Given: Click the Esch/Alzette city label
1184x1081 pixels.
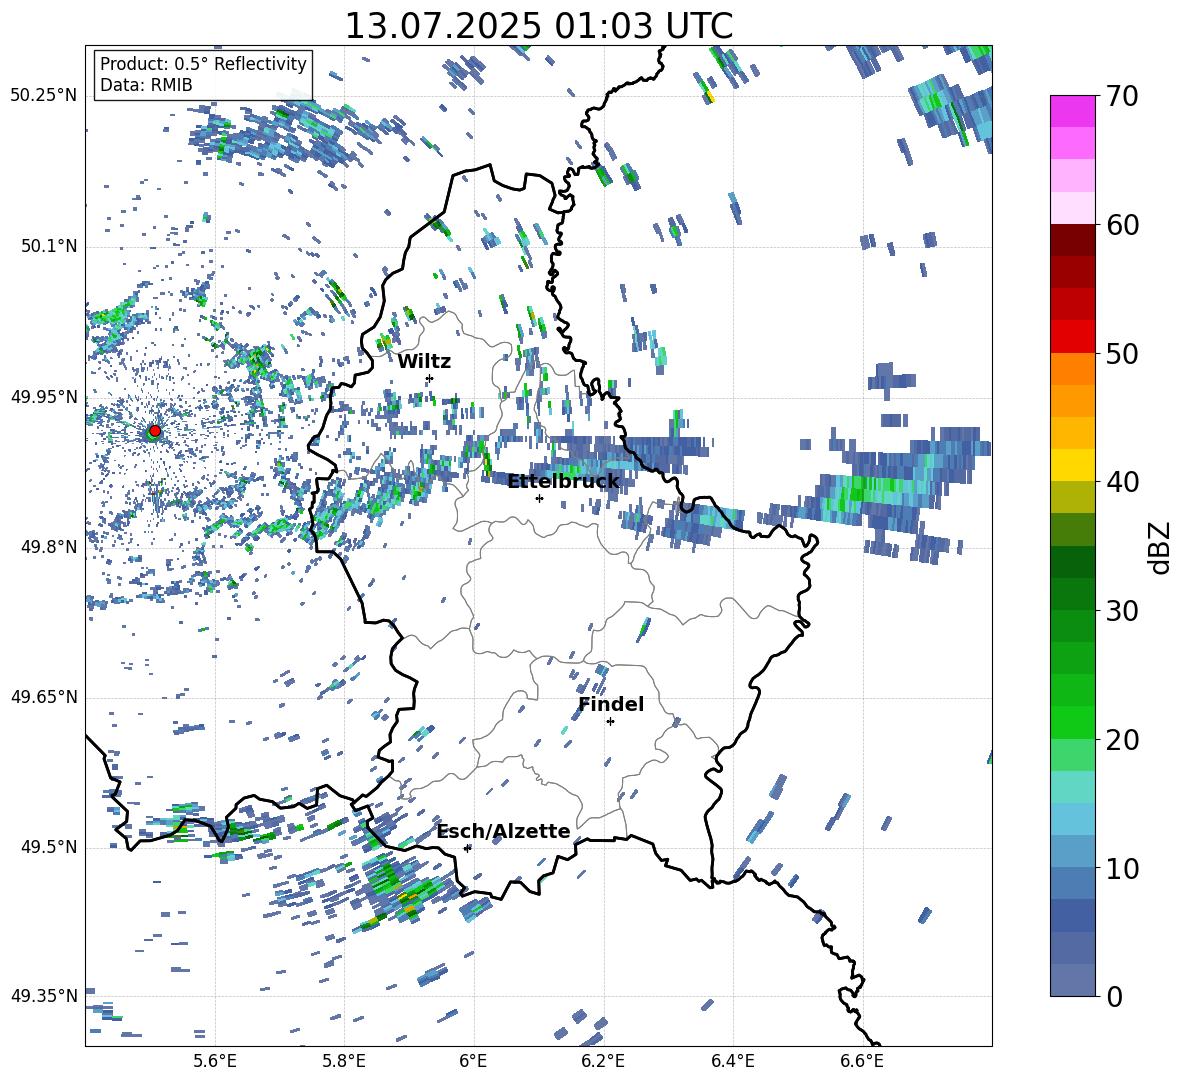Looking at the screenshot, I should pos(504,831).
